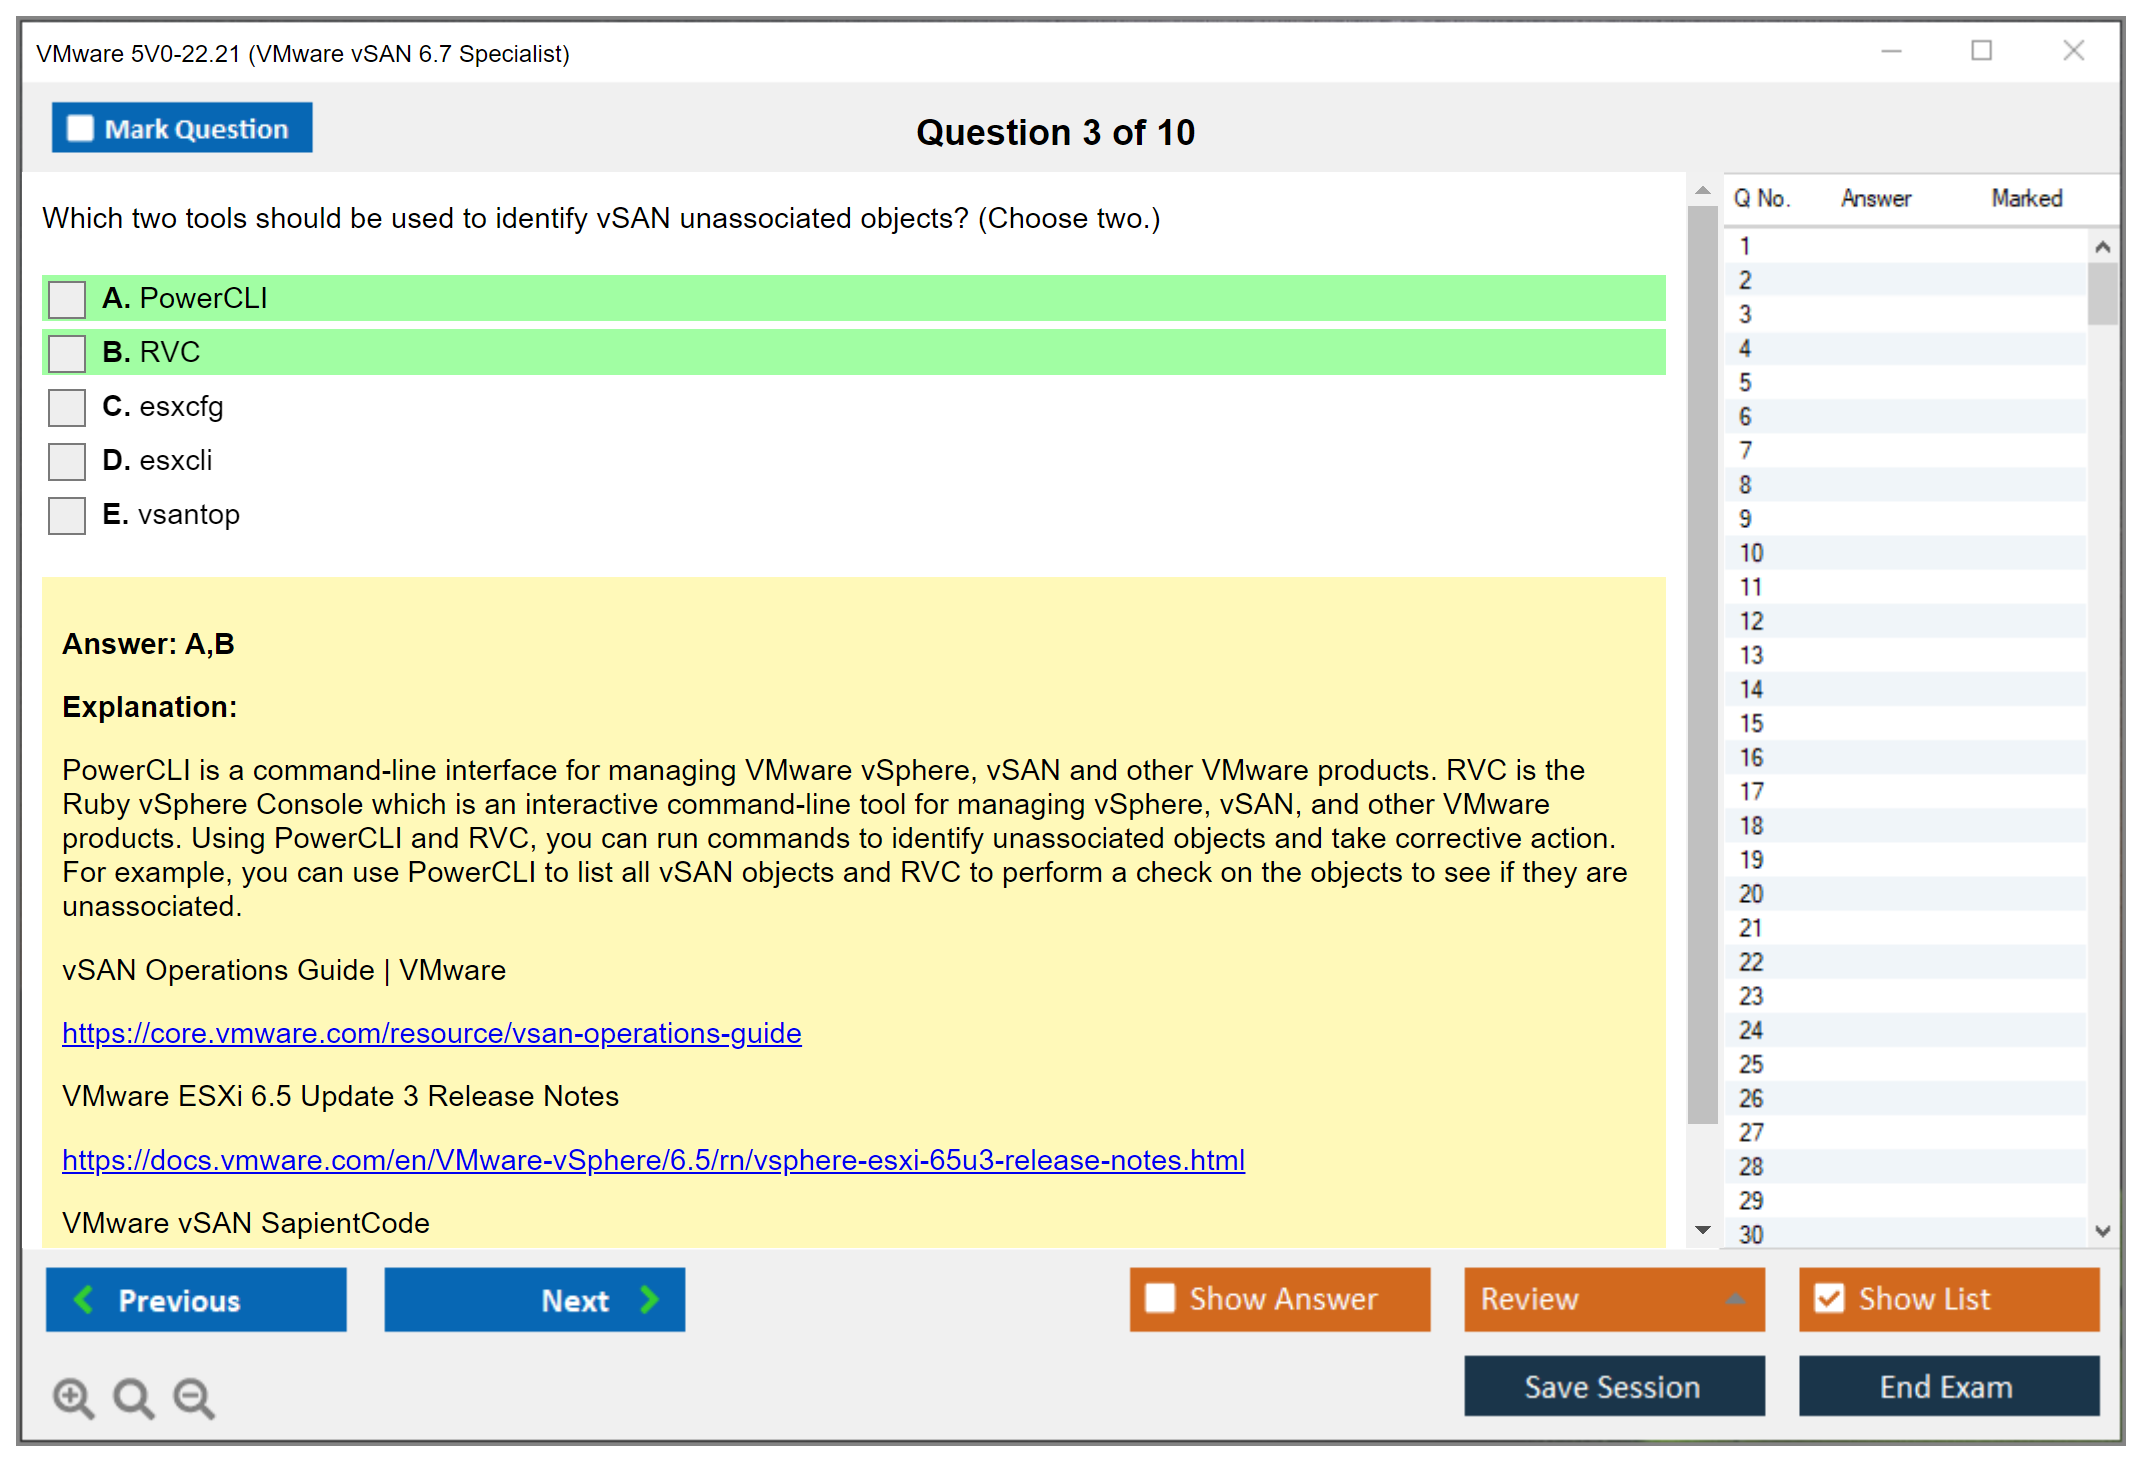2150x1470 pixels.
Task: Click the zoom out magnifier icon
Action: (x=193, y=1397)
